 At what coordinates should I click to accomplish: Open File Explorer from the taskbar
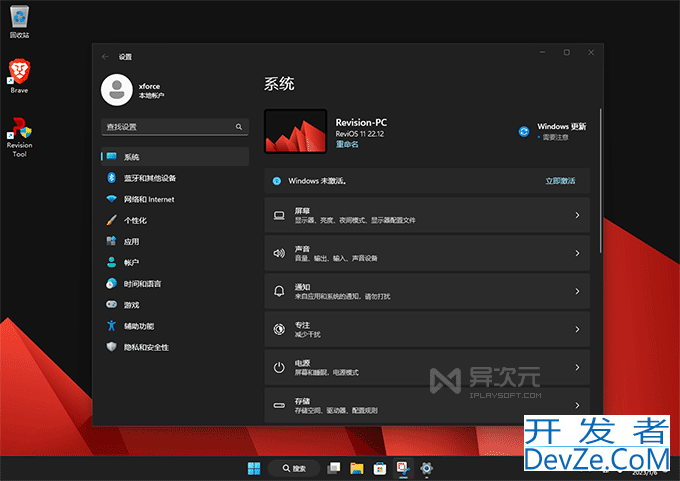point(356,468)
